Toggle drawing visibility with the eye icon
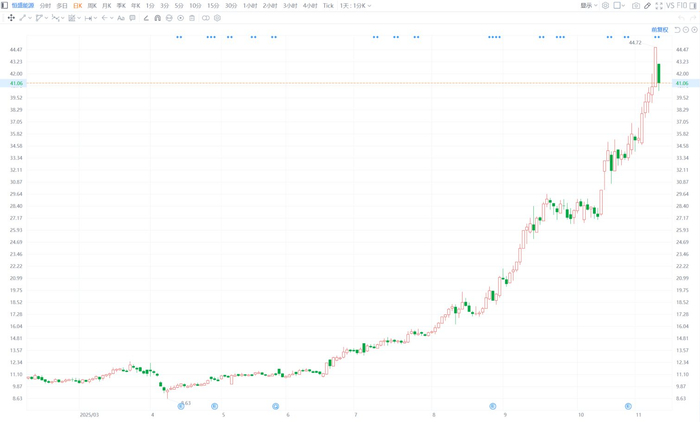The width and height of the screenshot is (700, 422). (x=180, y=18)
